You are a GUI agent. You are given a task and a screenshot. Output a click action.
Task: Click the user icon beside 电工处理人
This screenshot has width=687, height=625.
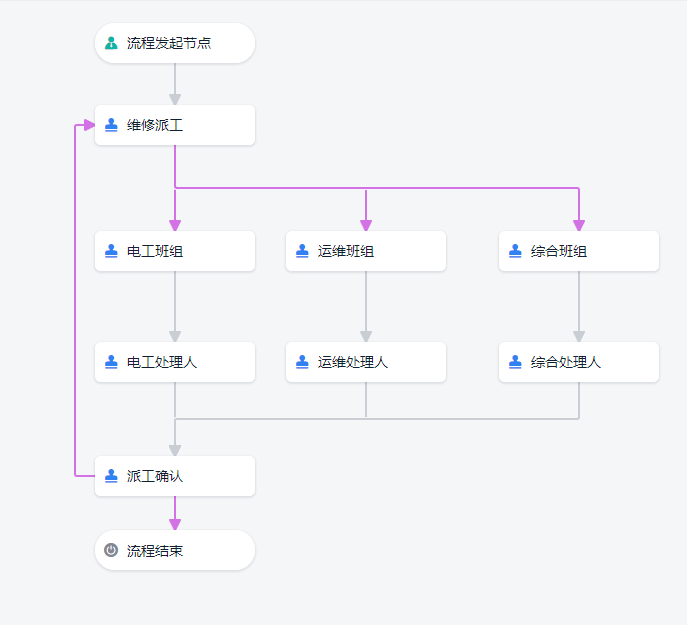pos(111,362)
